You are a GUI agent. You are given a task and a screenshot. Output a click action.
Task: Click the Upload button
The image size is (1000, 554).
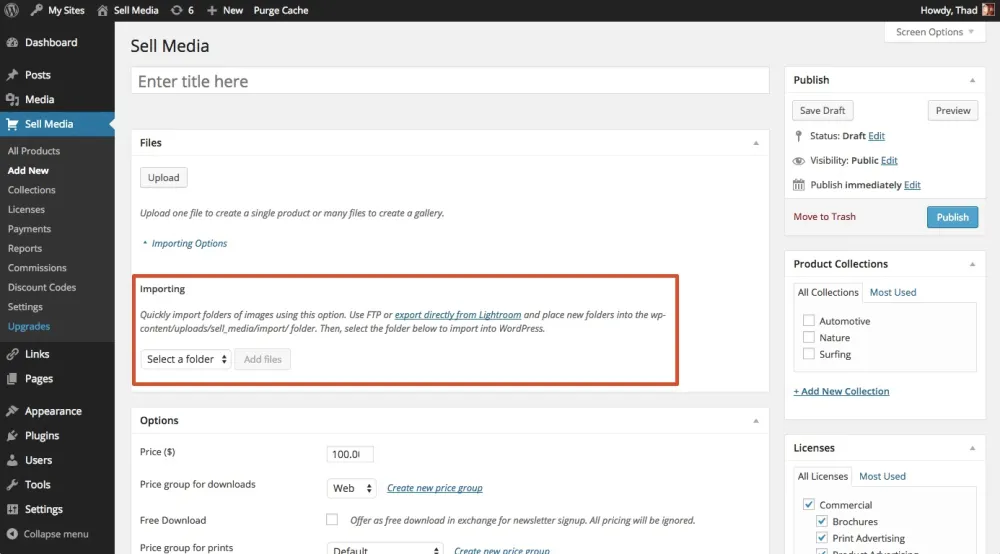164,178
